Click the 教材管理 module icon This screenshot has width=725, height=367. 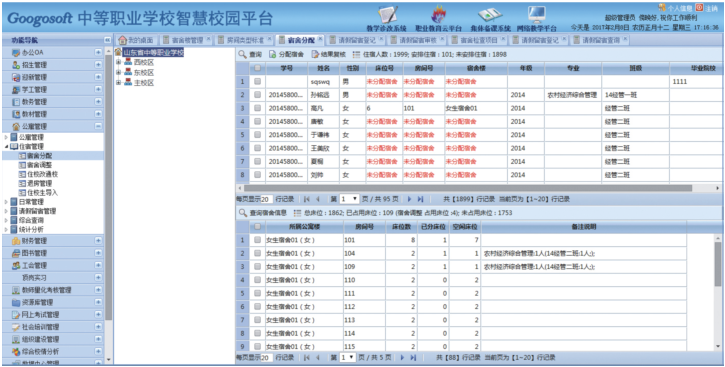pyautogui.click(x=16, y=114)
